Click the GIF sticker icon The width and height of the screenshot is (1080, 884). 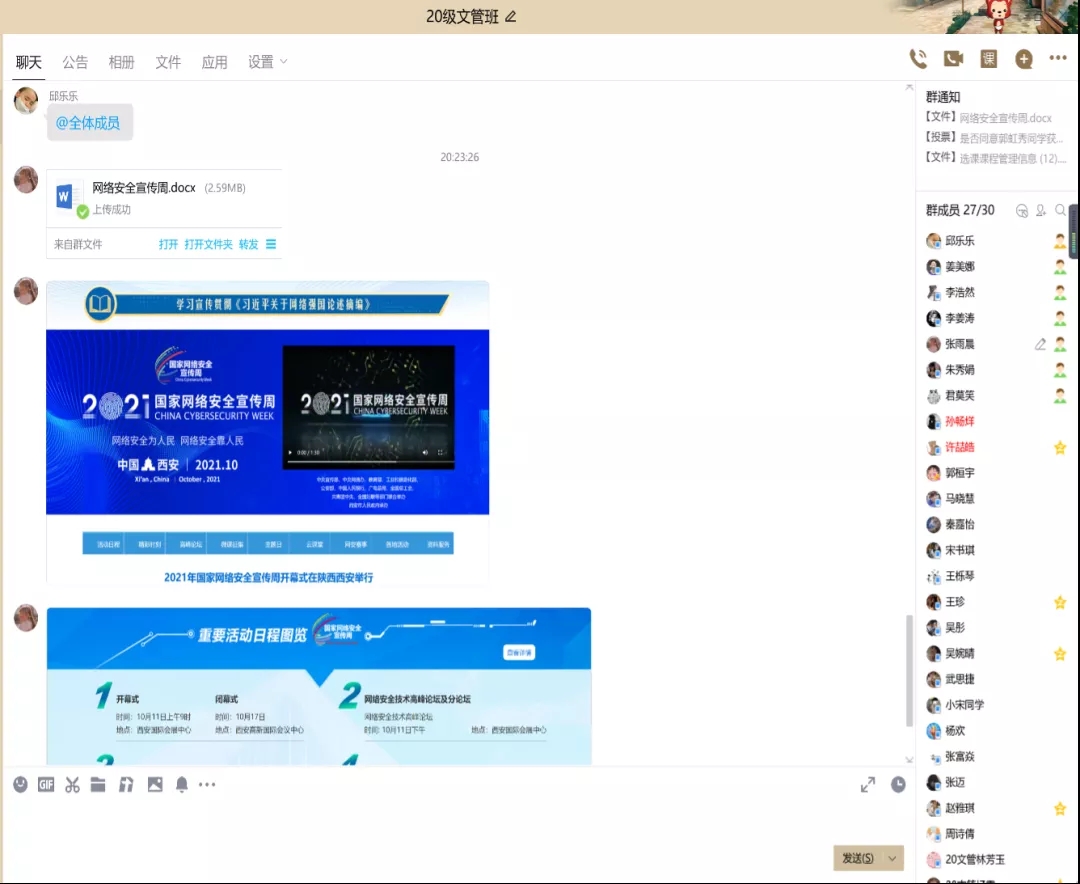46,785
